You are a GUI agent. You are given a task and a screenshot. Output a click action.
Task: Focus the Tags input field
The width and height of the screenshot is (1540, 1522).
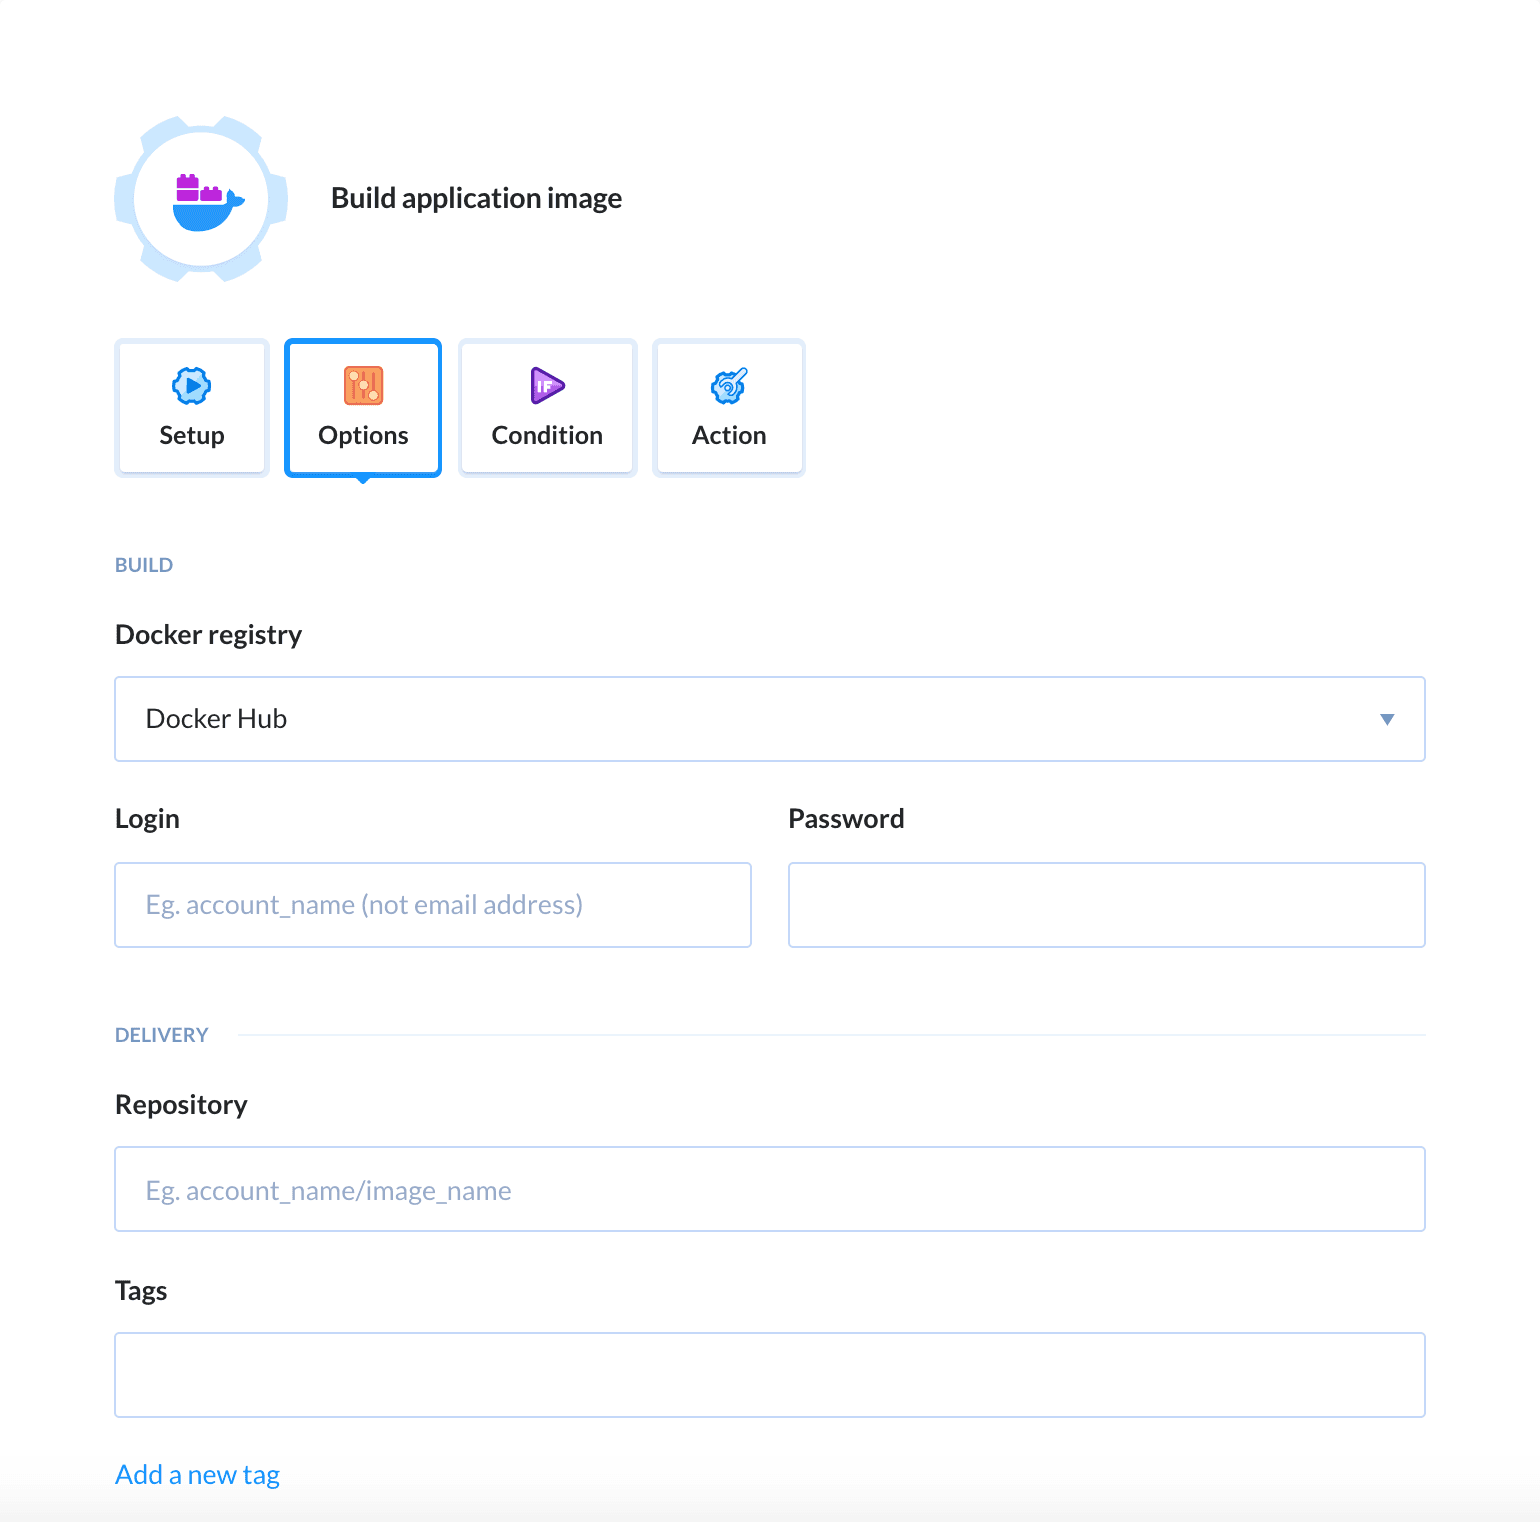point(770,1375)
